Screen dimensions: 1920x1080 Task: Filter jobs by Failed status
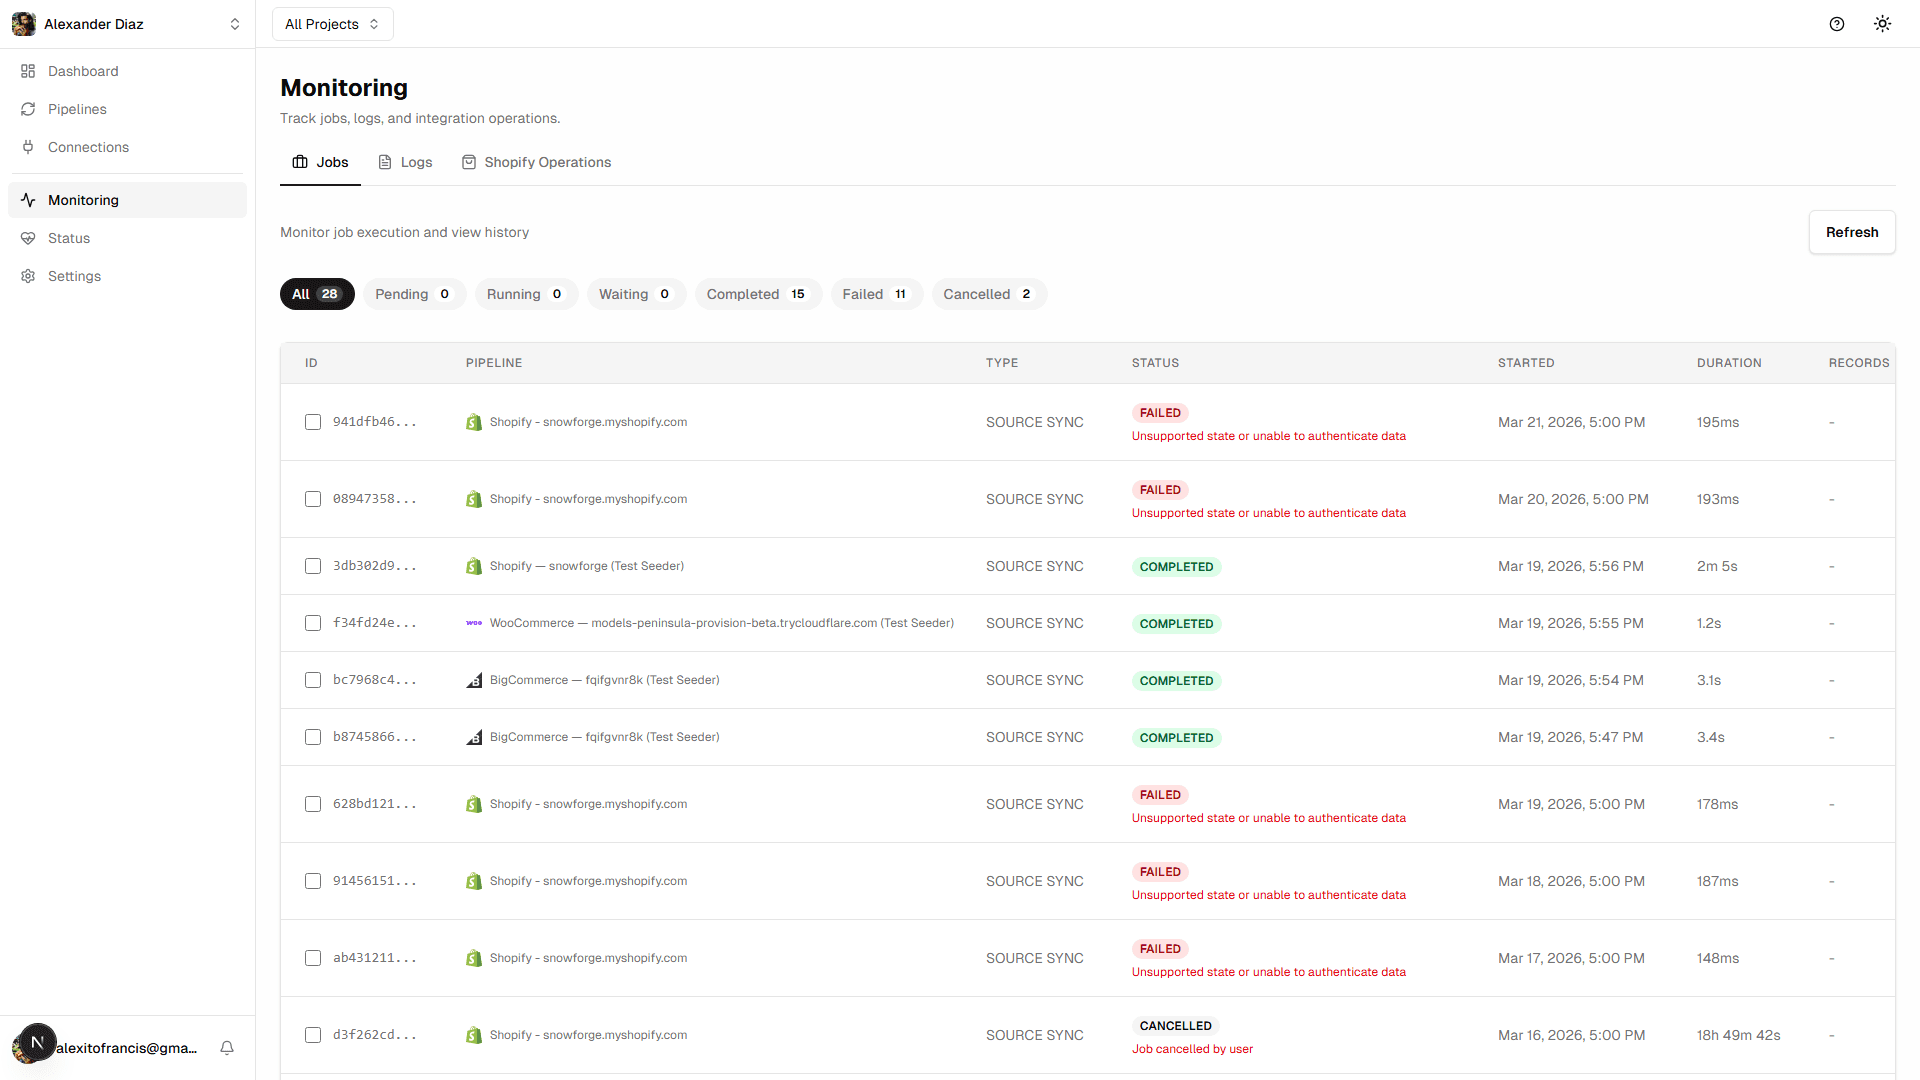click(x=876, y=294)
